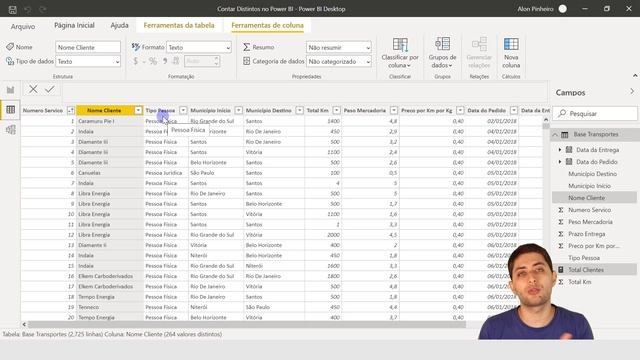Click Classificar por coluna icon
This screenshot has height=360, width=640.
(400, 44)
